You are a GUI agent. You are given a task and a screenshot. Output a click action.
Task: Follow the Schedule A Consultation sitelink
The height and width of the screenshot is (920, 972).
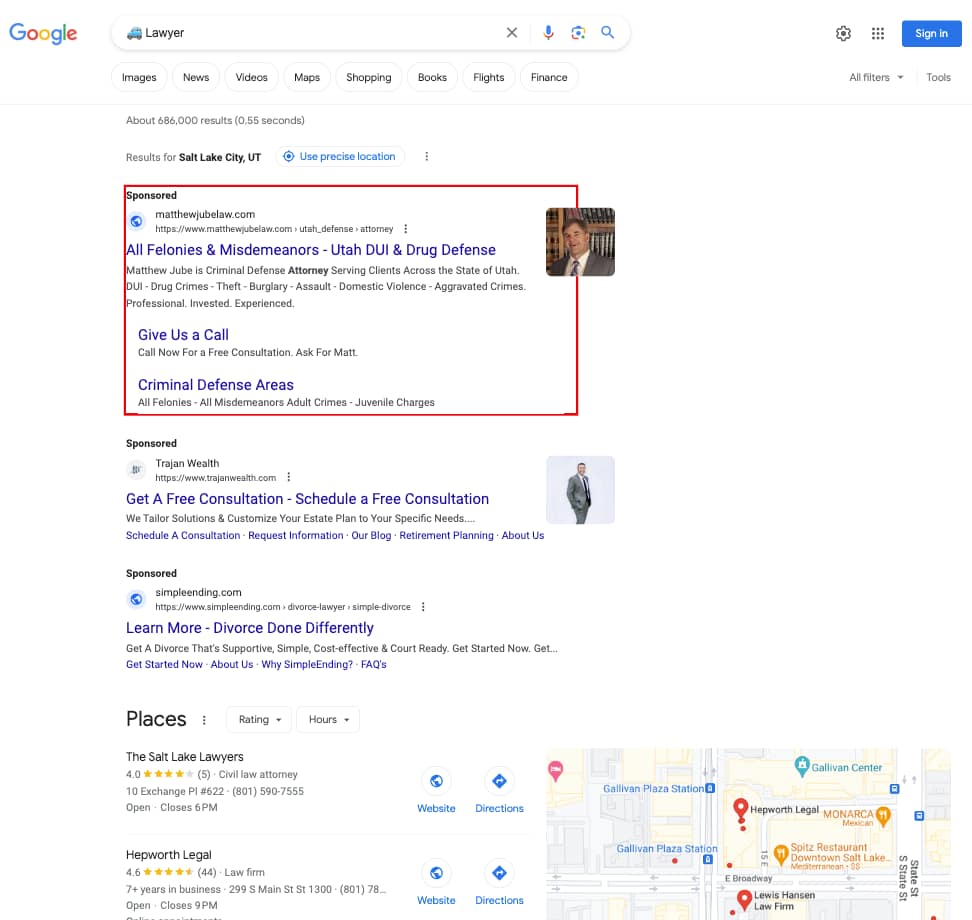pyautogui.click(x=183, y=536)
